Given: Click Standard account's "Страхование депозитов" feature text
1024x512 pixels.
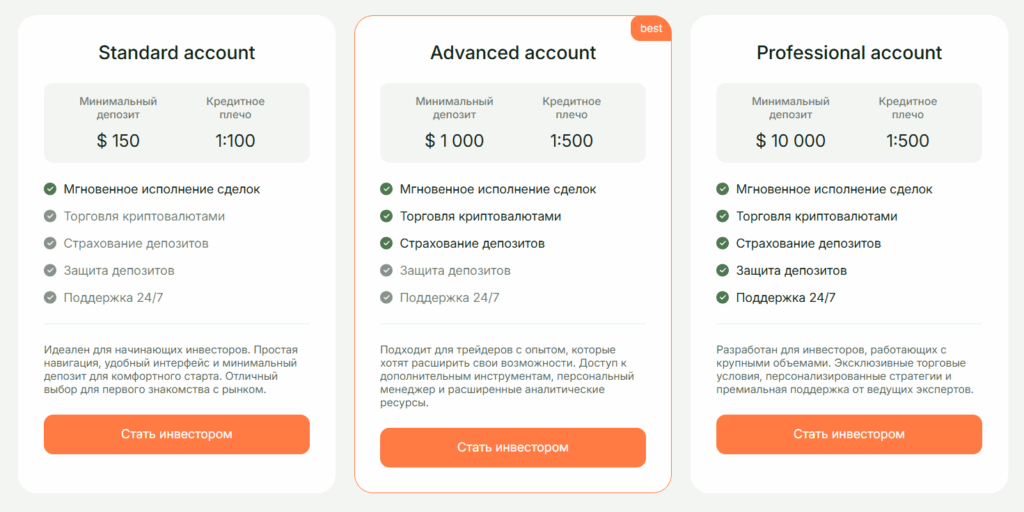Looking at the screenshot, I should coord(136,243).
